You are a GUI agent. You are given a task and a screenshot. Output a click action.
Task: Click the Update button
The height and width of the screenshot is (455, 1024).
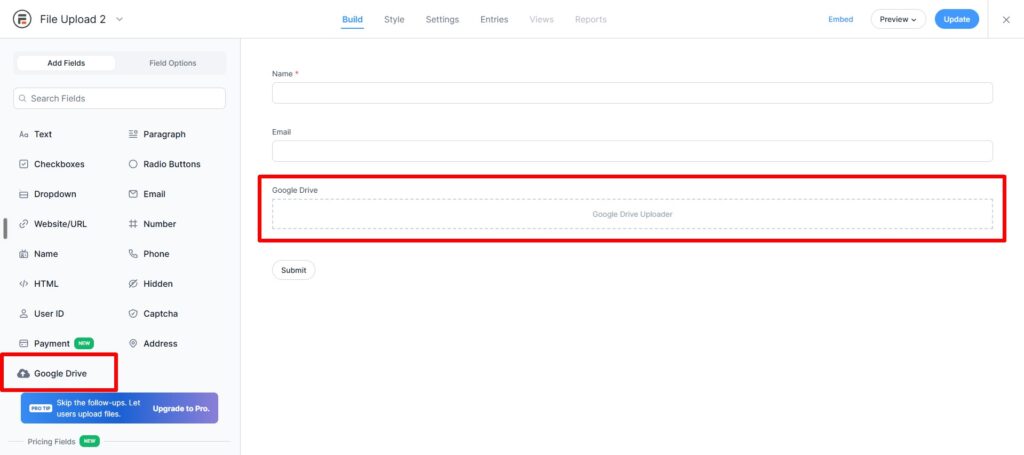(957, 20)
